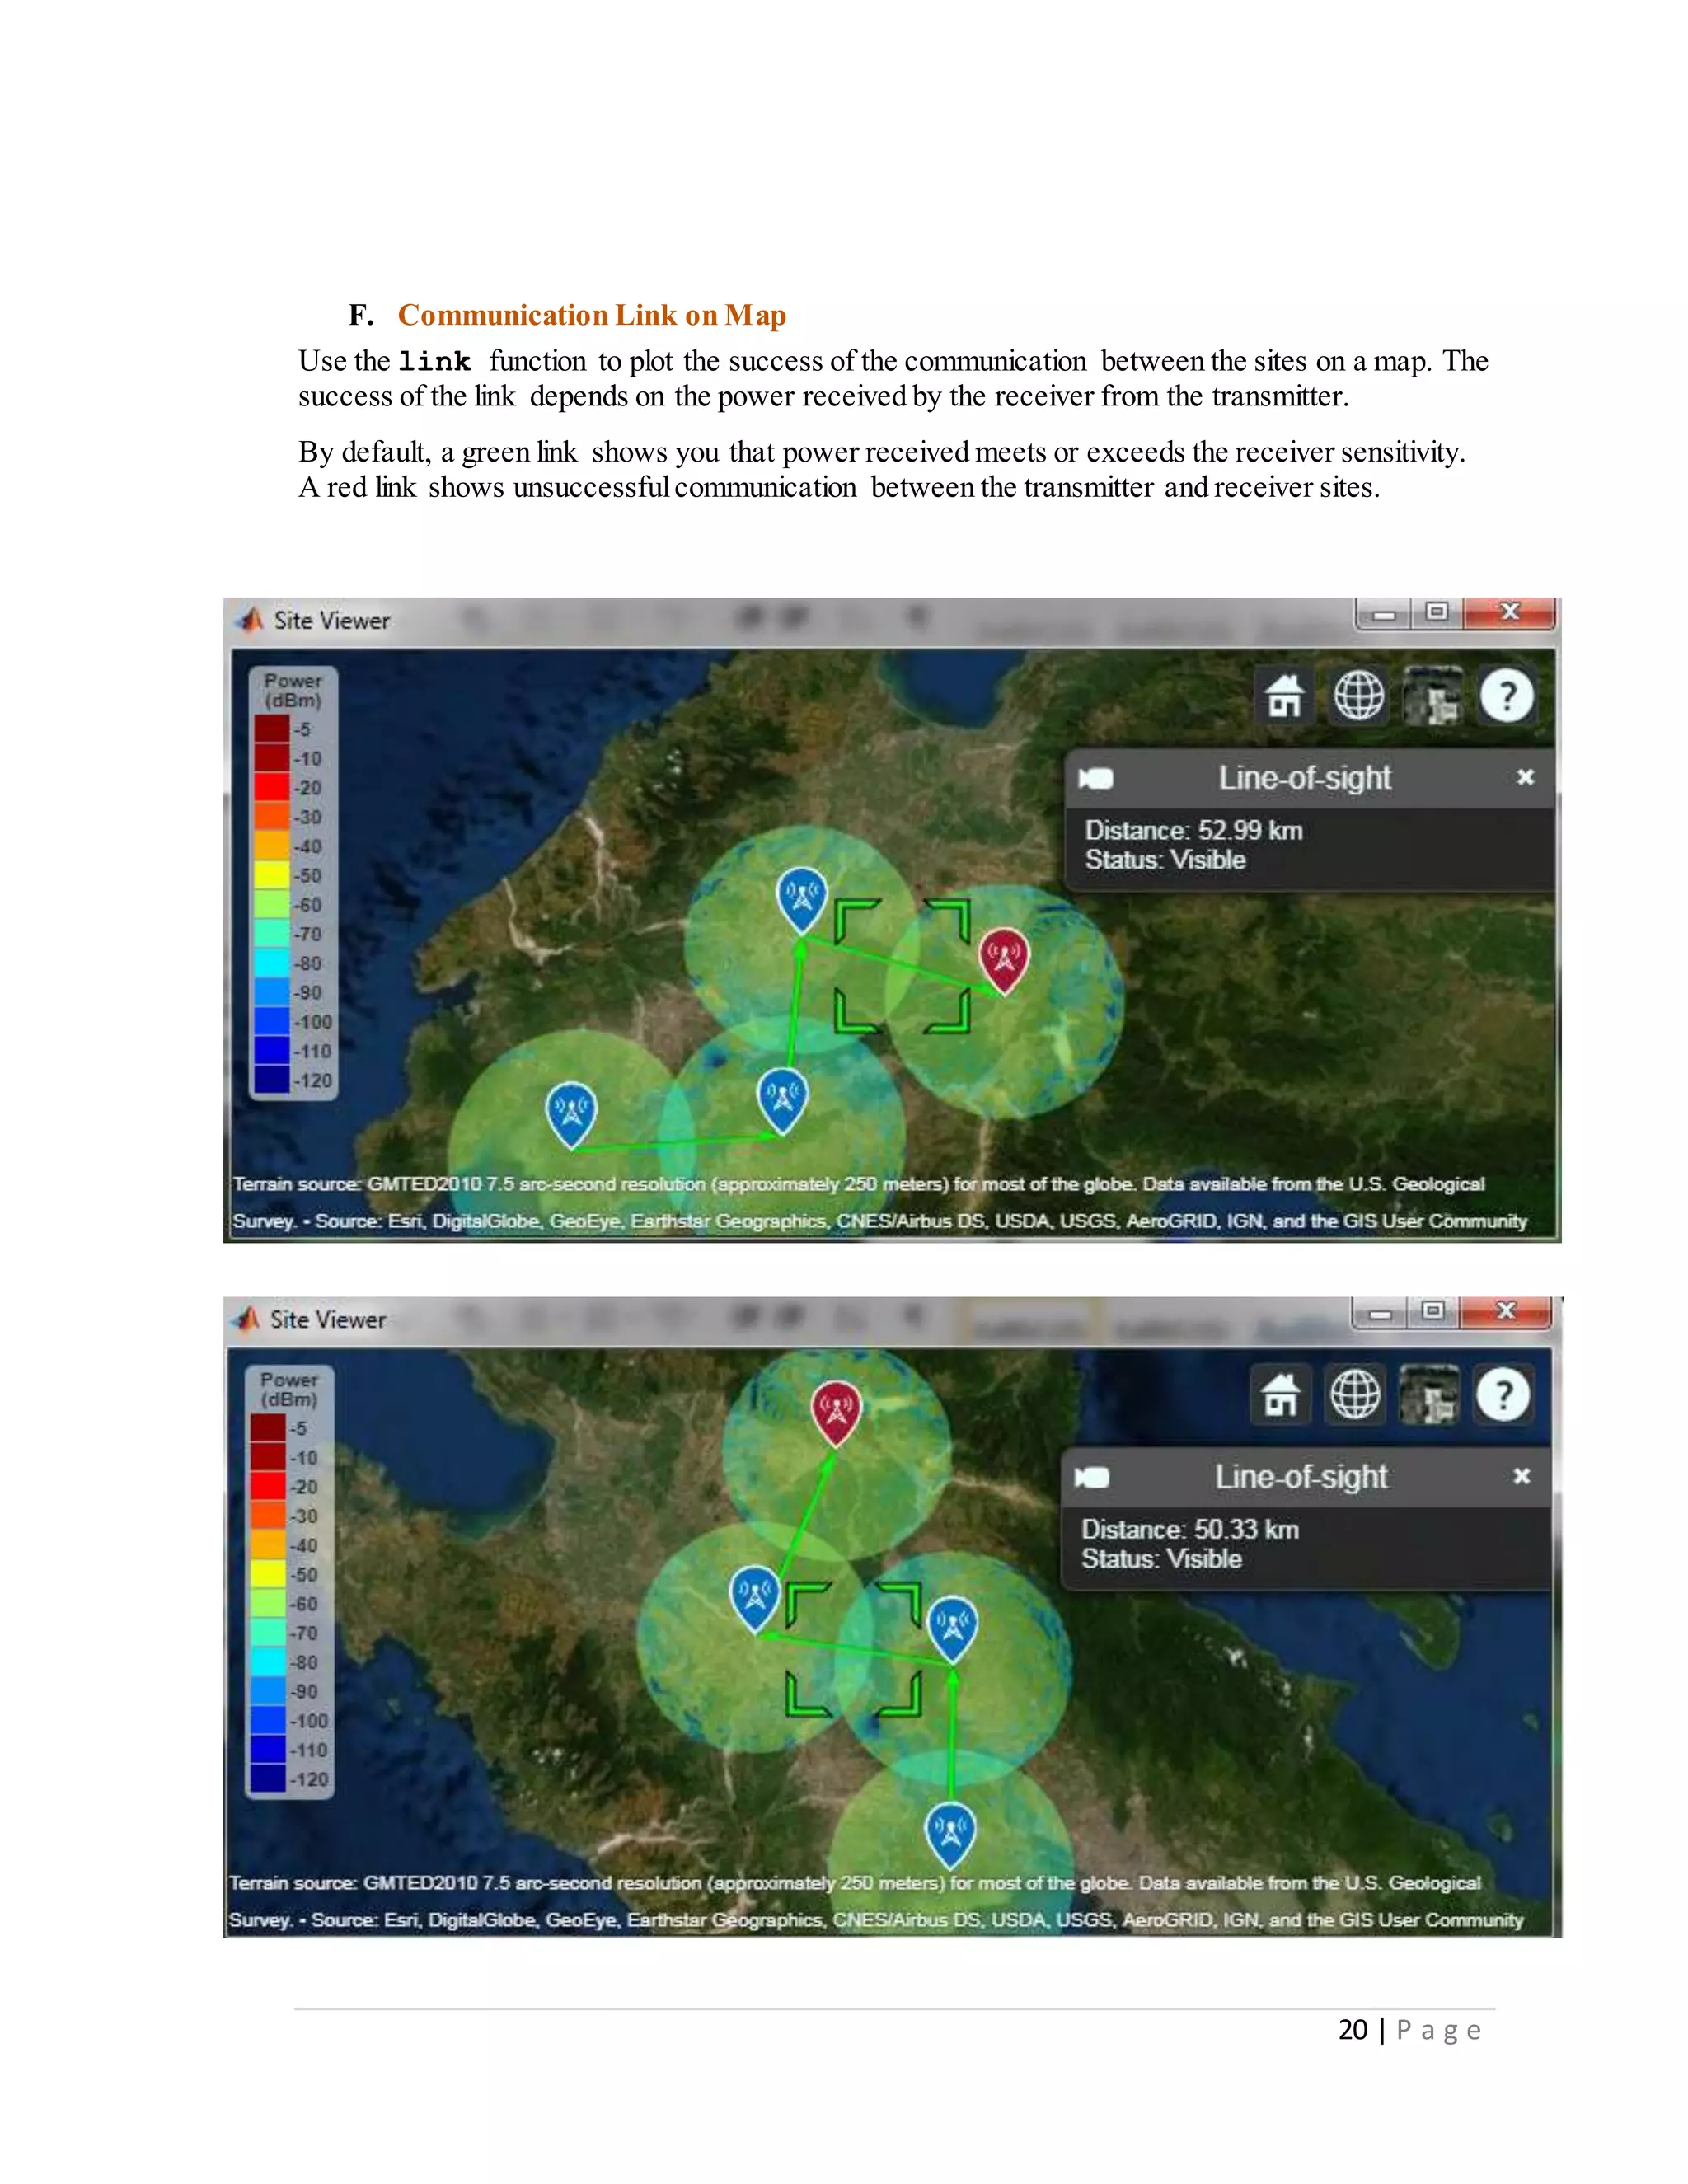Select bottom-left blue antenna marker in top map
The width and height of the screenshot is (1688, 2184).
571,1110
